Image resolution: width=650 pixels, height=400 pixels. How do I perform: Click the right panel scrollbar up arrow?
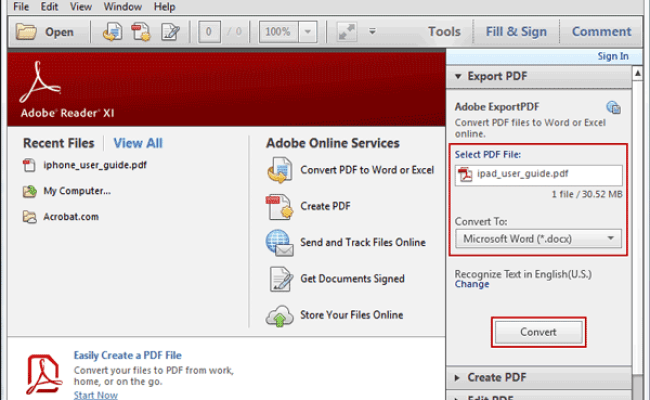[638, 74]
